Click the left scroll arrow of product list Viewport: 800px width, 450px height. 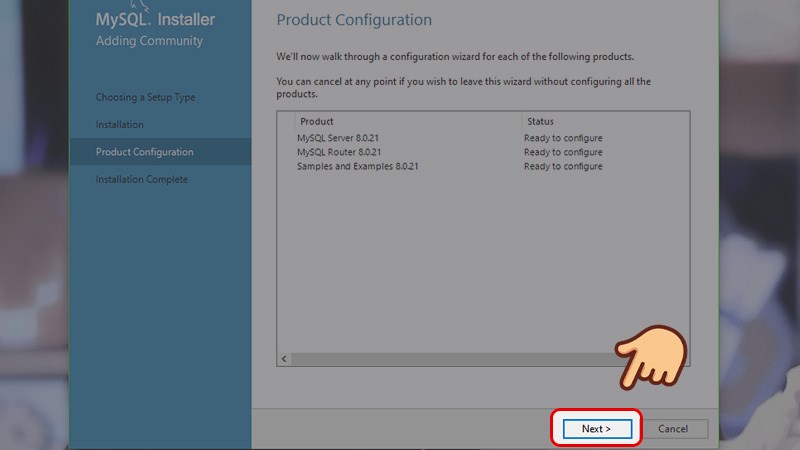point(284,359)
